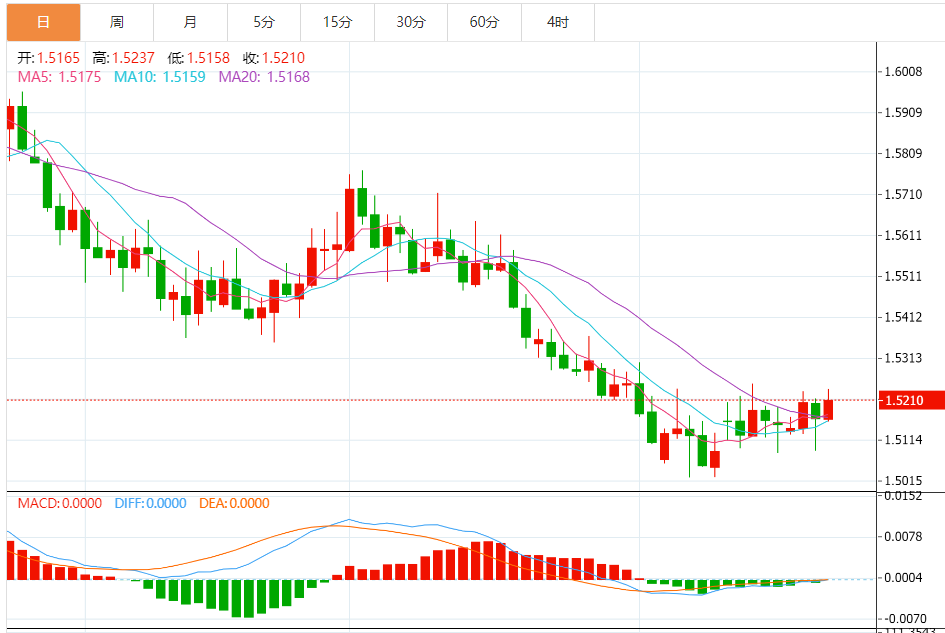Click the MA5: 1.5175 indicator label
945x633 pixels.
click(x=60, y=77)
